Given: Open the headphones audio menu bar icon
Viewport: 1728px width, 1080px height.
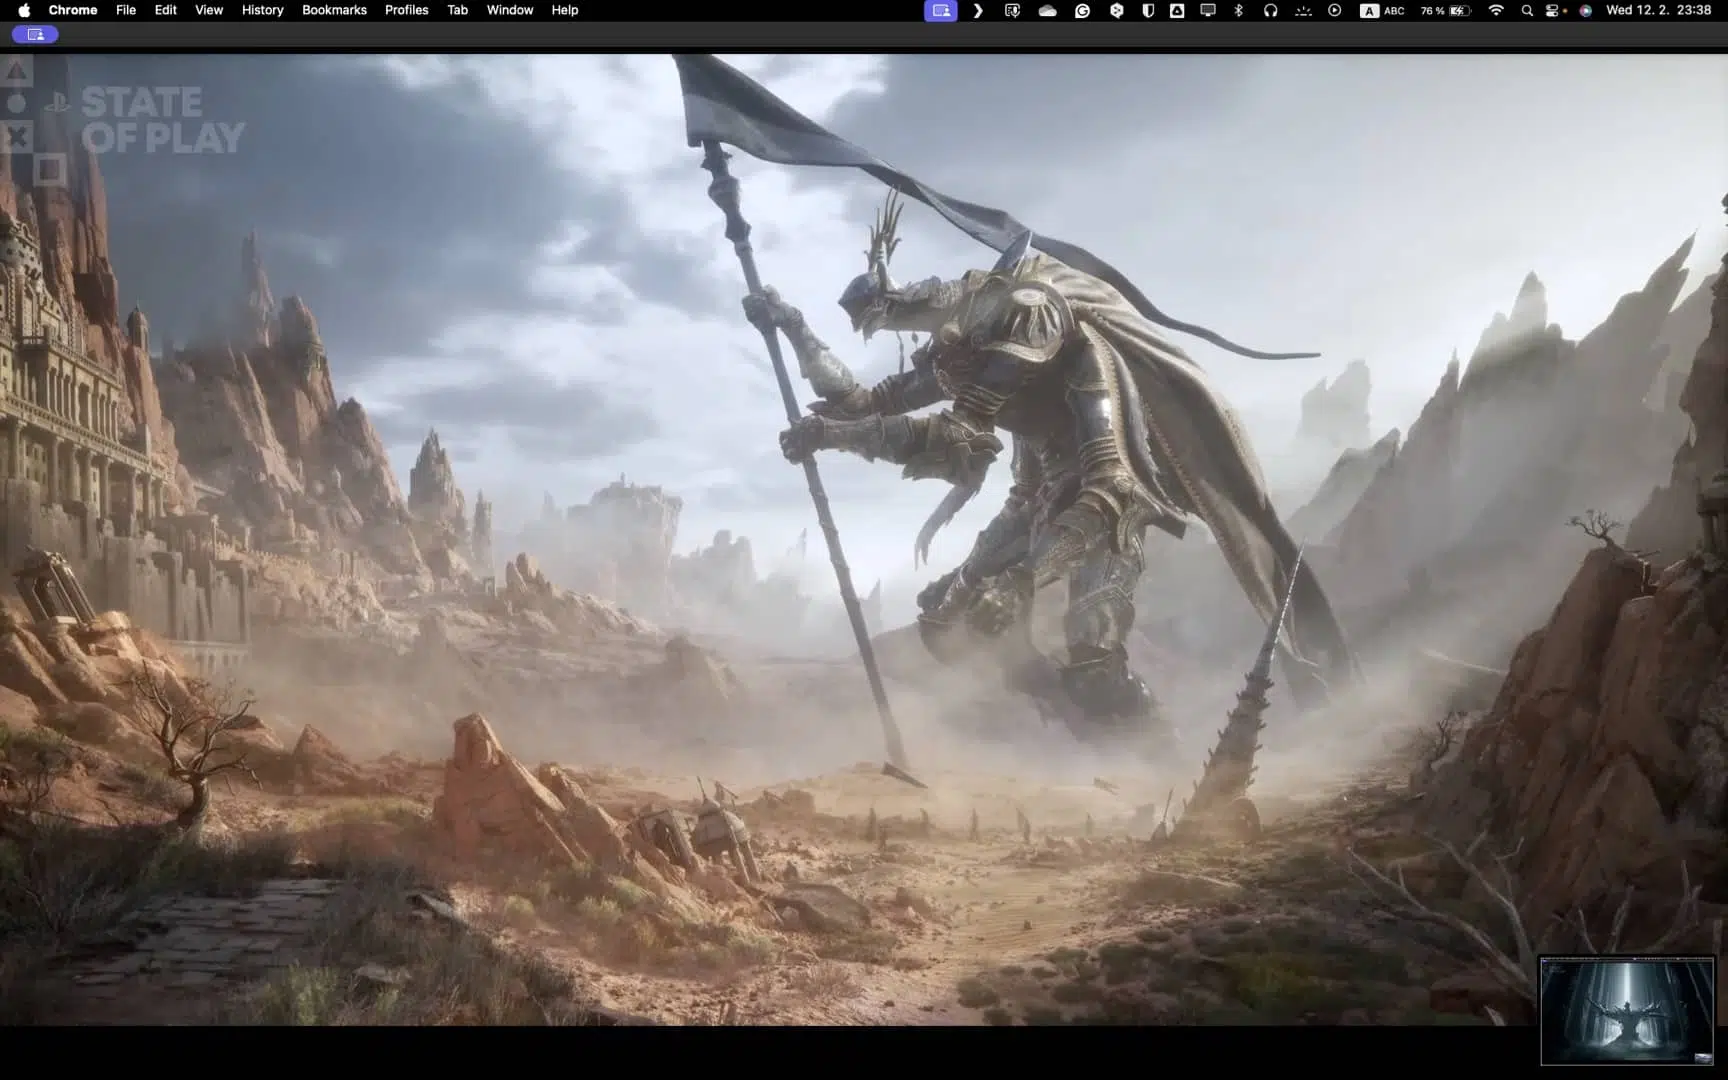Looking at the screenshot, I should pyautogui.click(x=1270, y=10).
